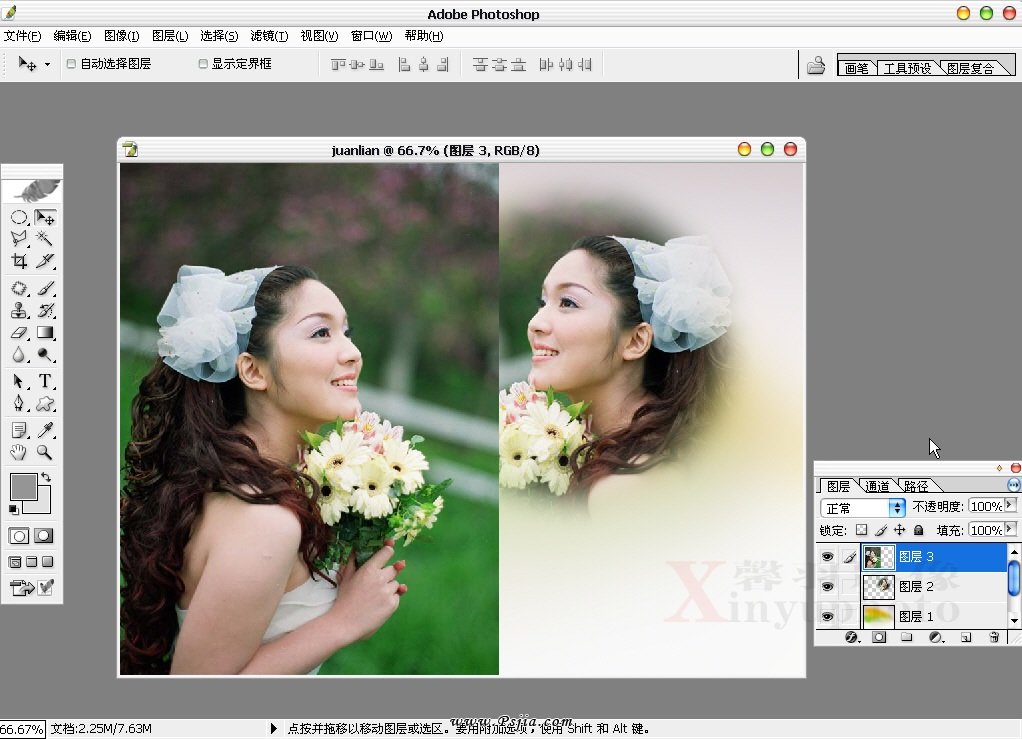Enable the 自动选择图层 checkbox
This screenshot has height=739, width=1022.
71,64
